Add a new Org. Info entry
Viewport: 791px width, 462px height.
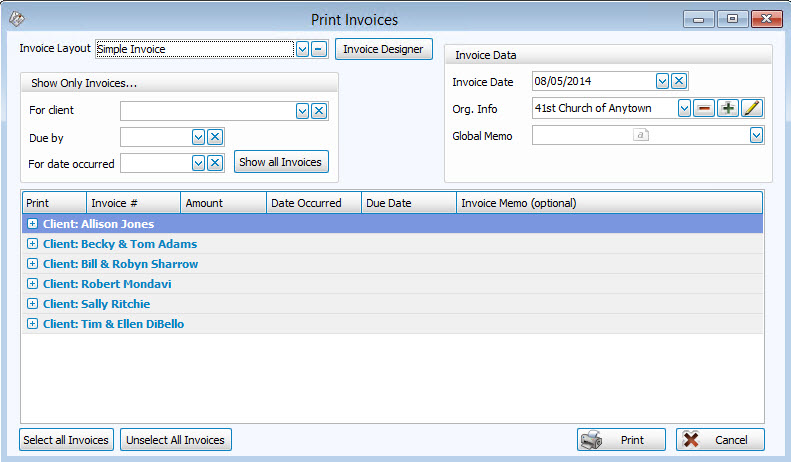(728, 109)
